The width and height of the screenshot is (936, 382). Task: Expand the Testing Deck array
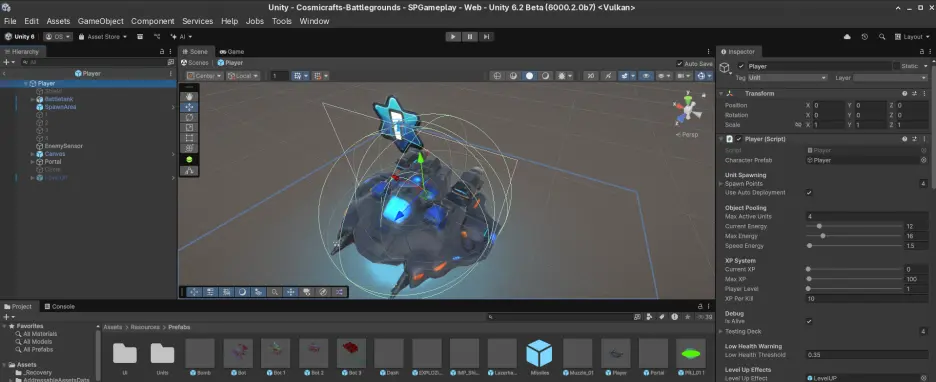click(x=721, y=331)
